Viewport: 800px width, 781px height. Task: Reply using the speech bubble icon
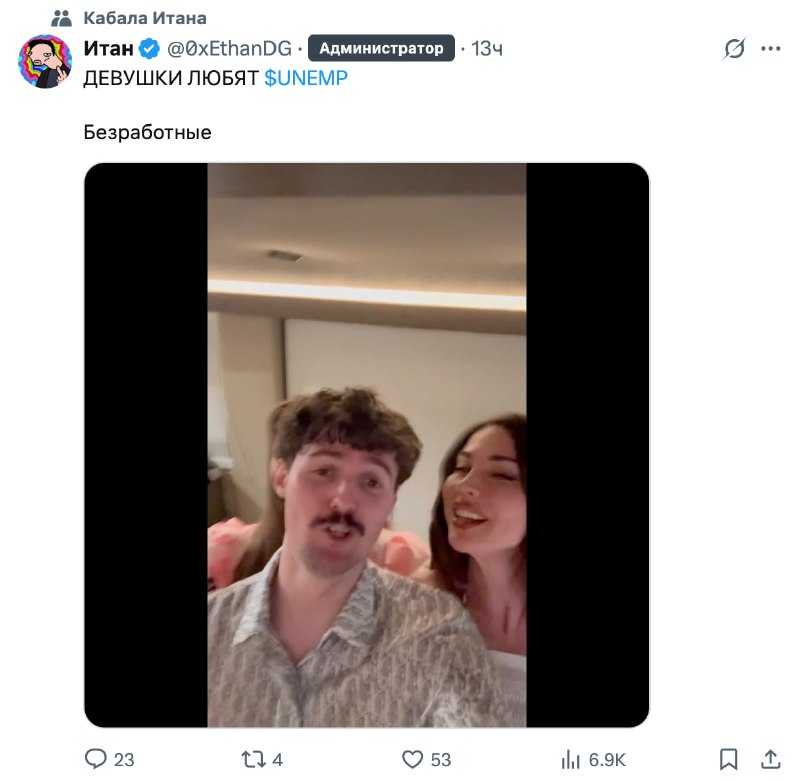tap(96, 759)
